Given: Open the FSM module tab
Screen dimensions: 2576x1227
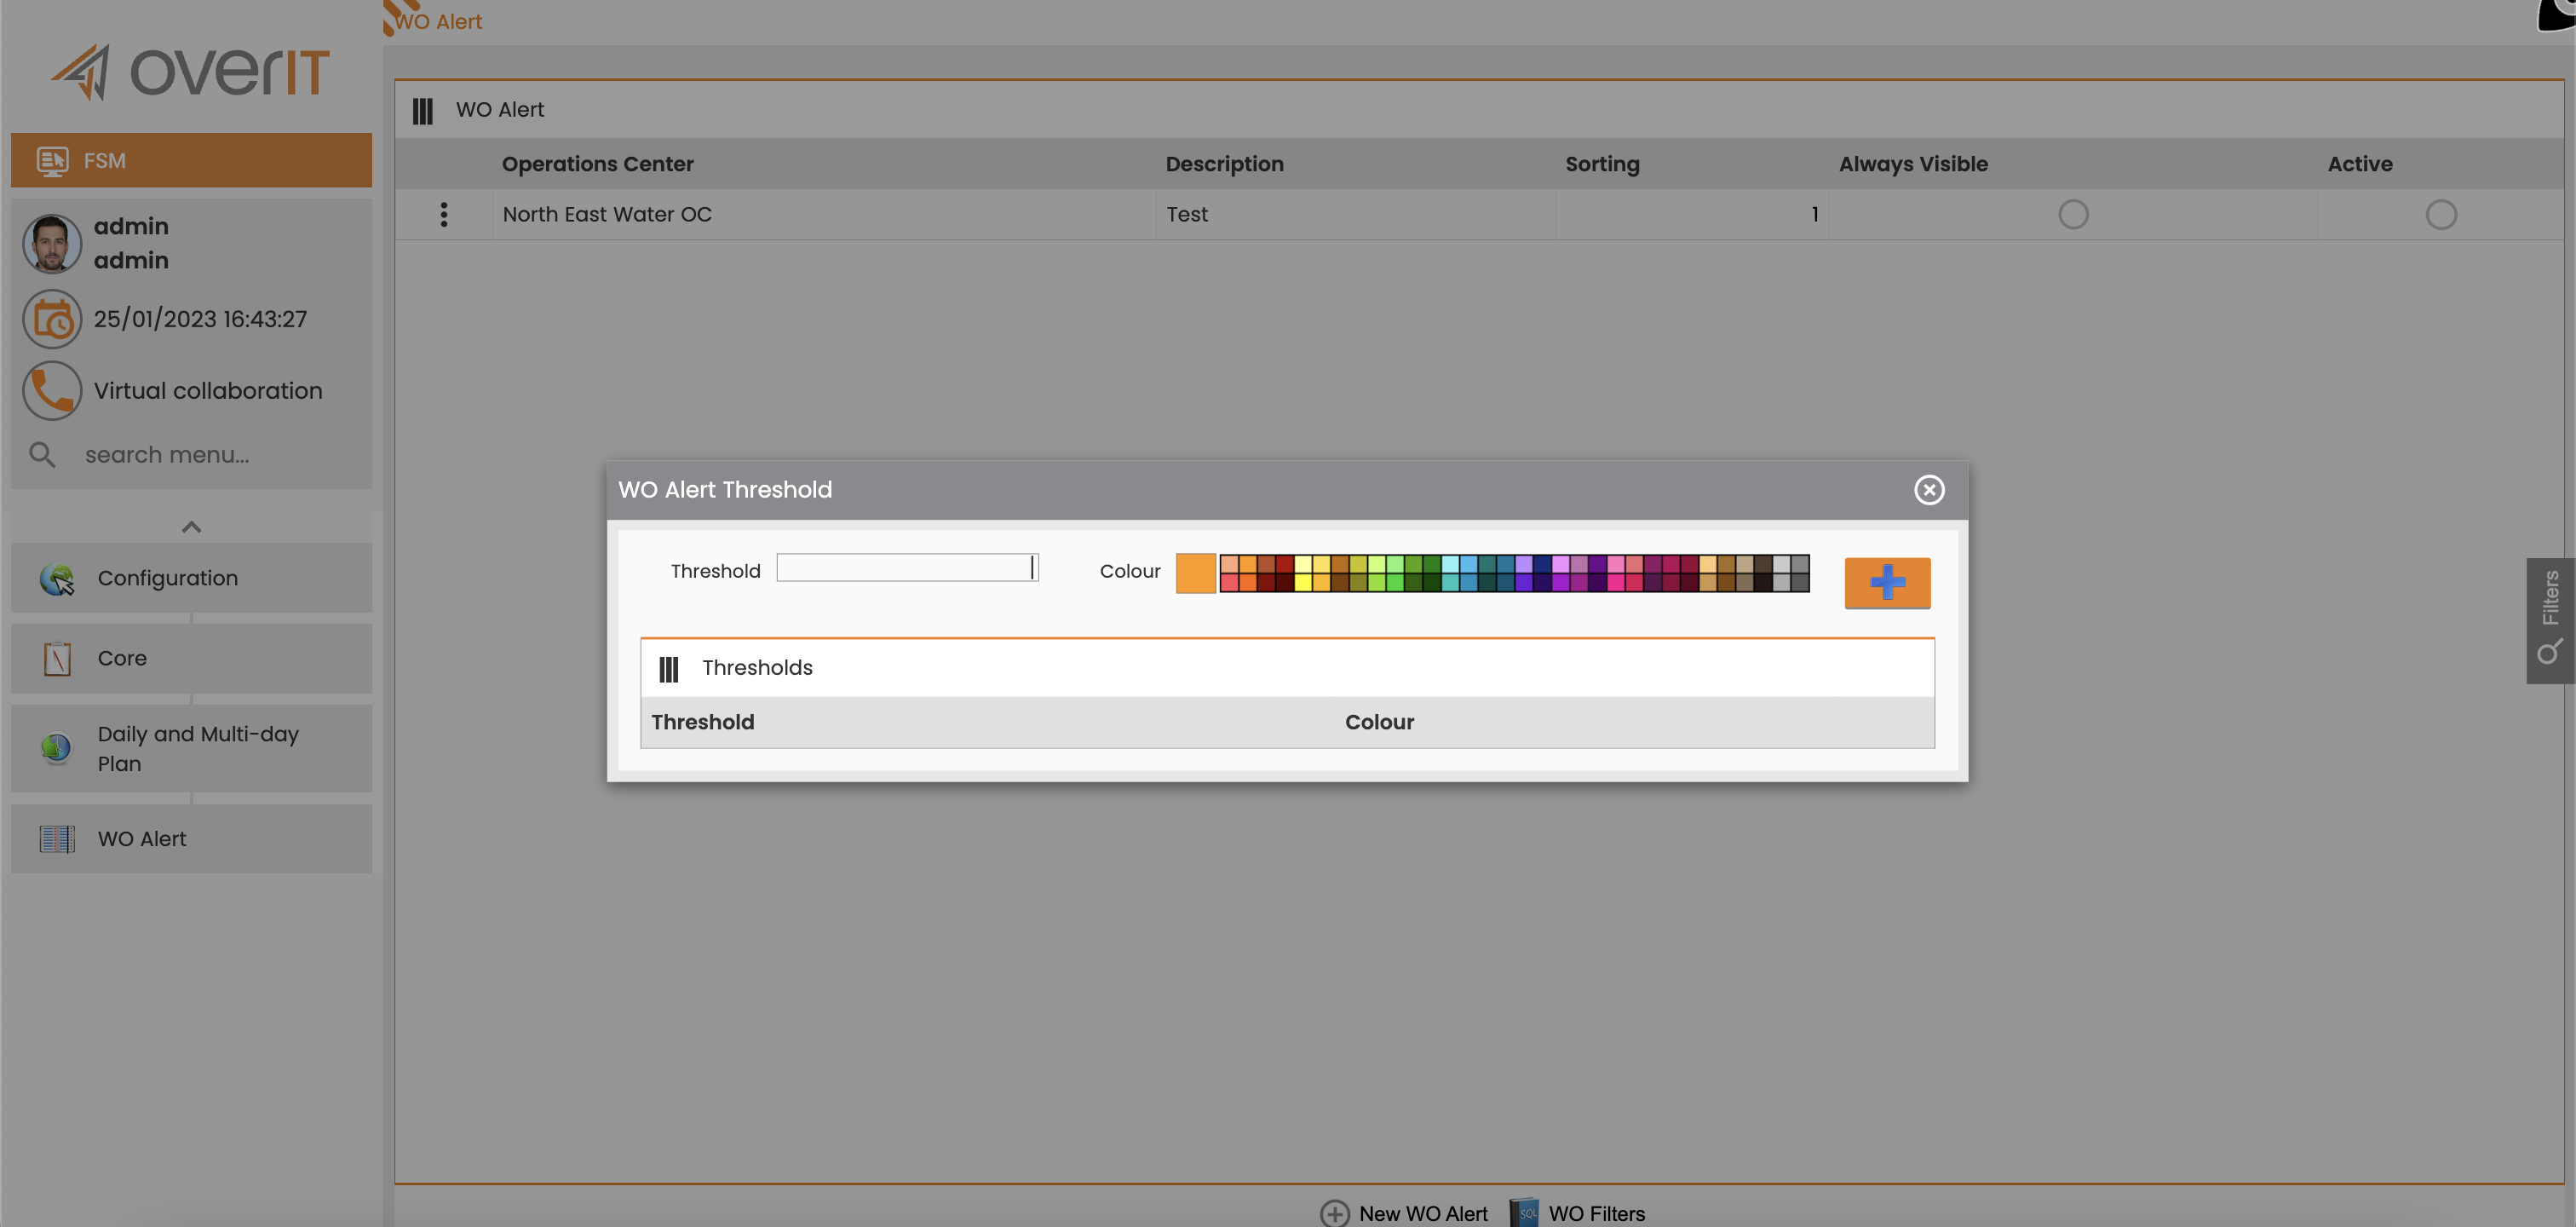Looking at the screenshot, I should (191, 160).
